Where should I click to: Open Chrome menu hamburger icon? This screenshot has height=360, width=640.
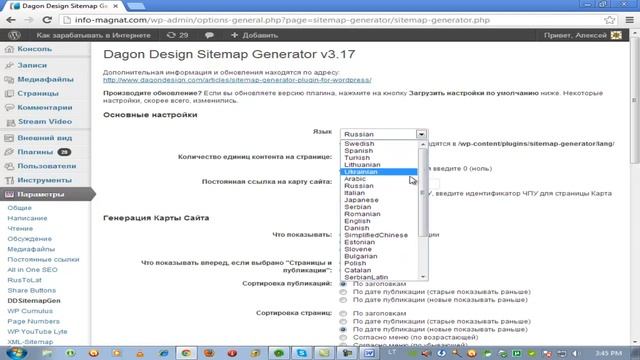click(629, 20)
